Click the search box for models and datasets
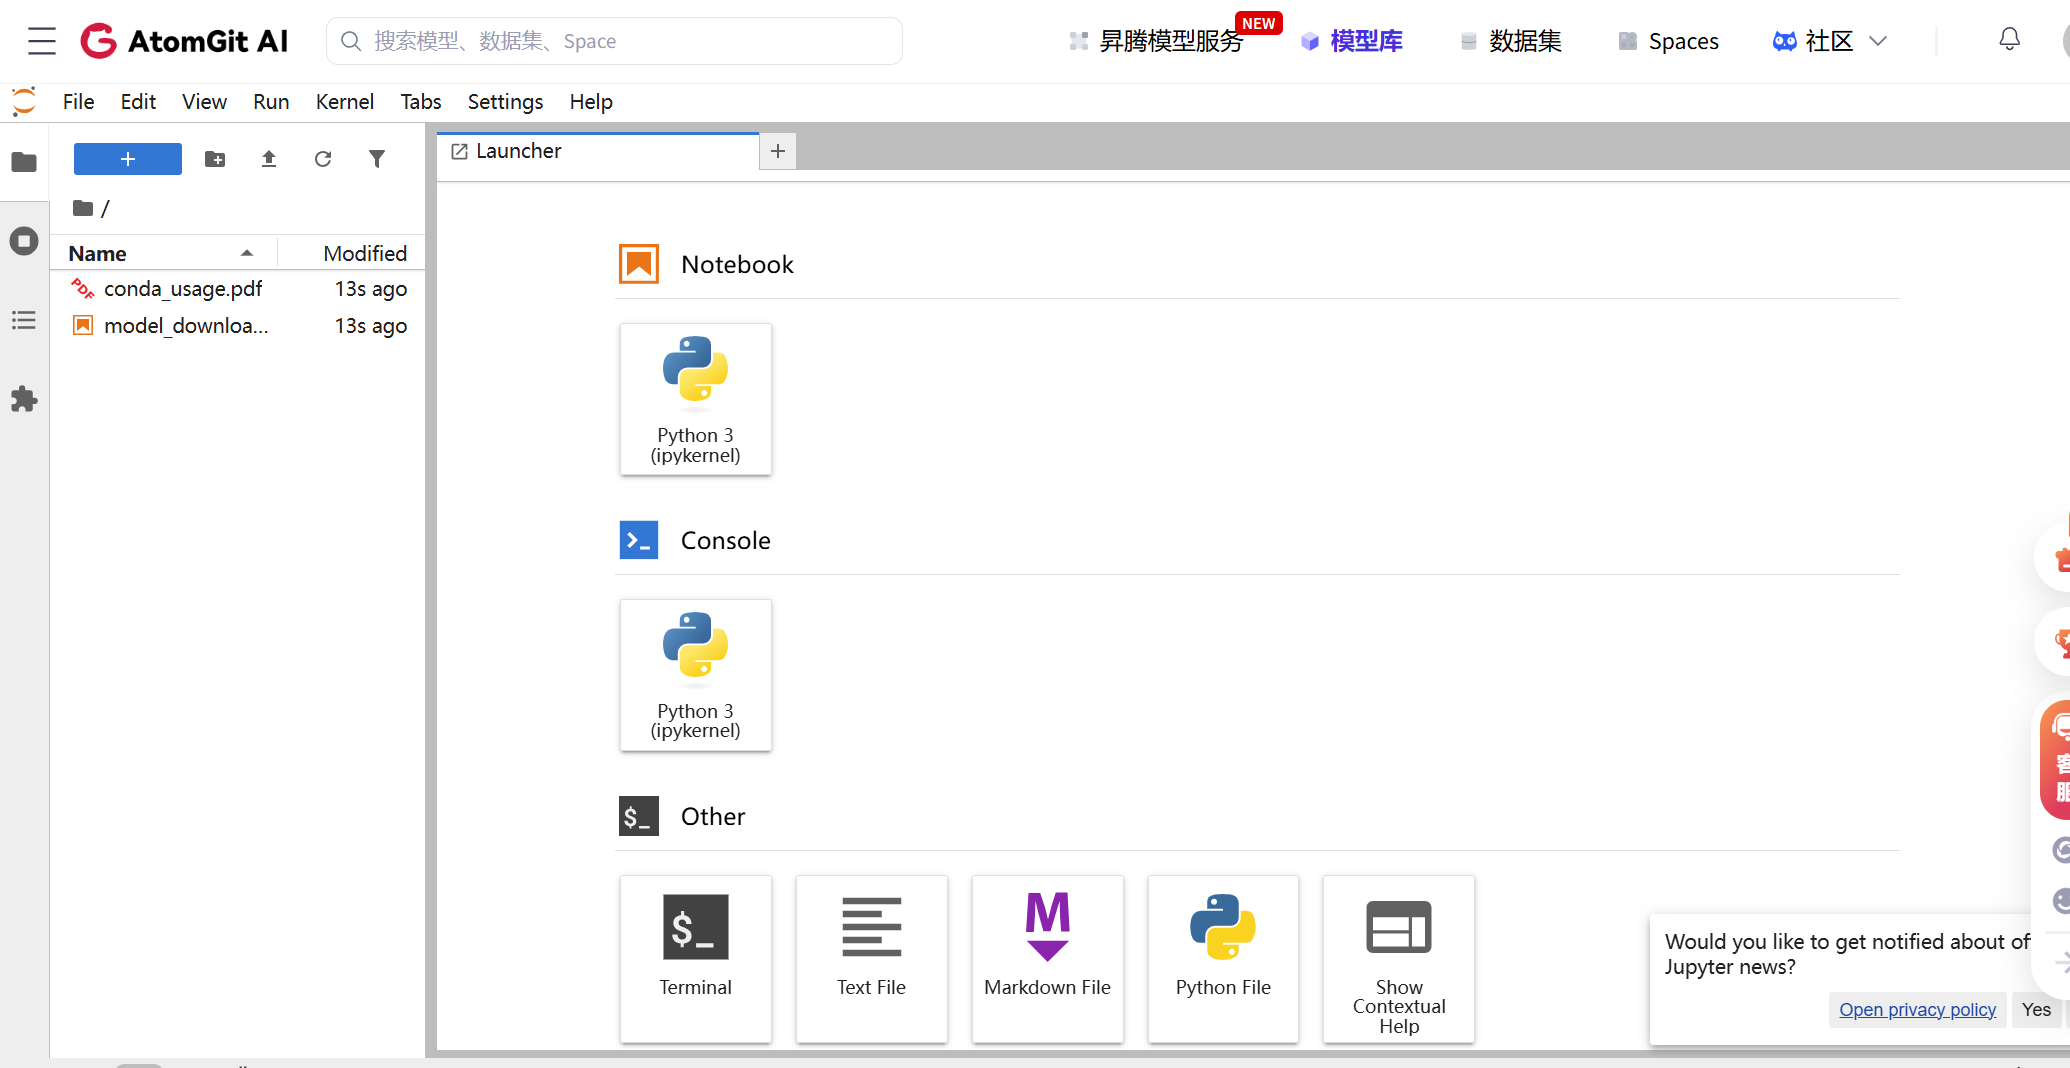The height and width of the screenshot is (1068, 2070). click(614, 41)
